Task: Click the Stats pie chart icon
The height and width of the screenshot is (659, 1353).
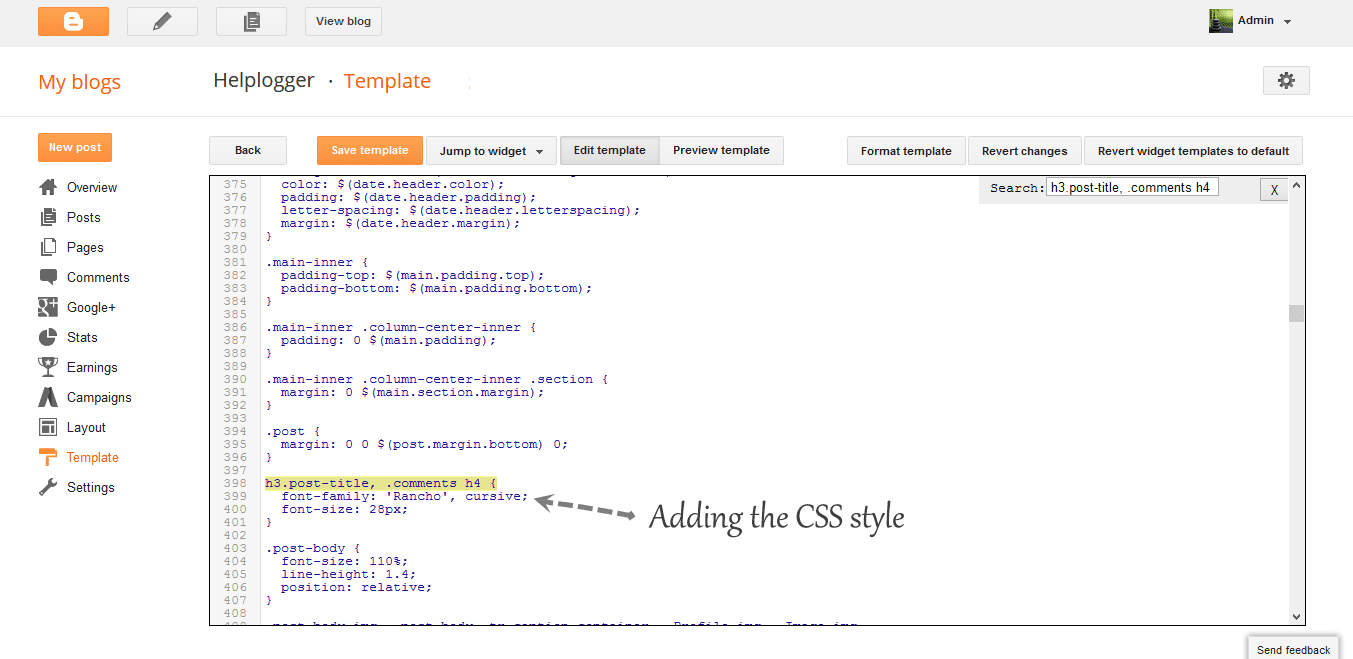Action: tap(48, 337)
